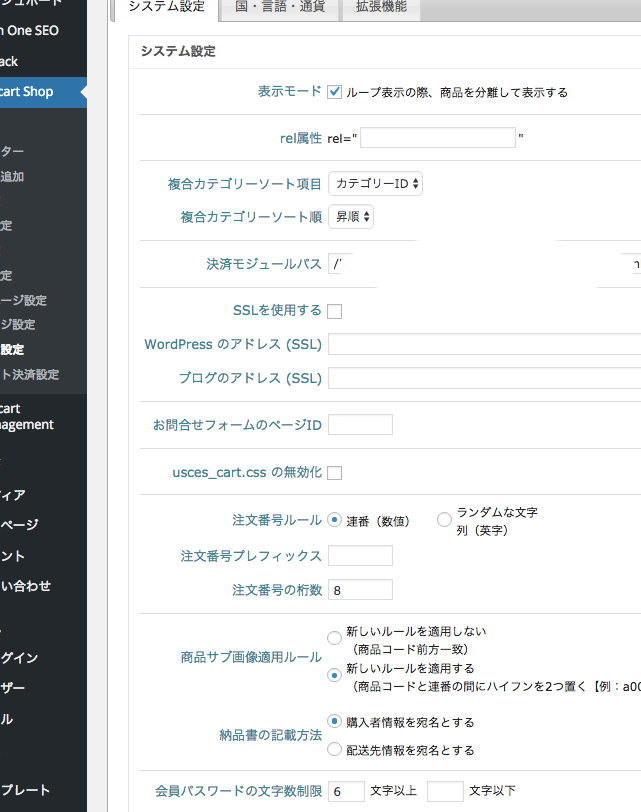This screenshot has width=641, height=812.
Task: Select the 連番(数値) radio button
Action: tap(334, 519)
